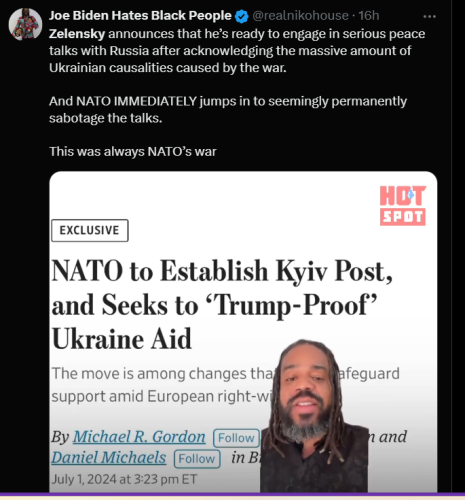465x500 pixels.
Task: Click the EXCLUSIVE label badge
Action: click(90, 230)
